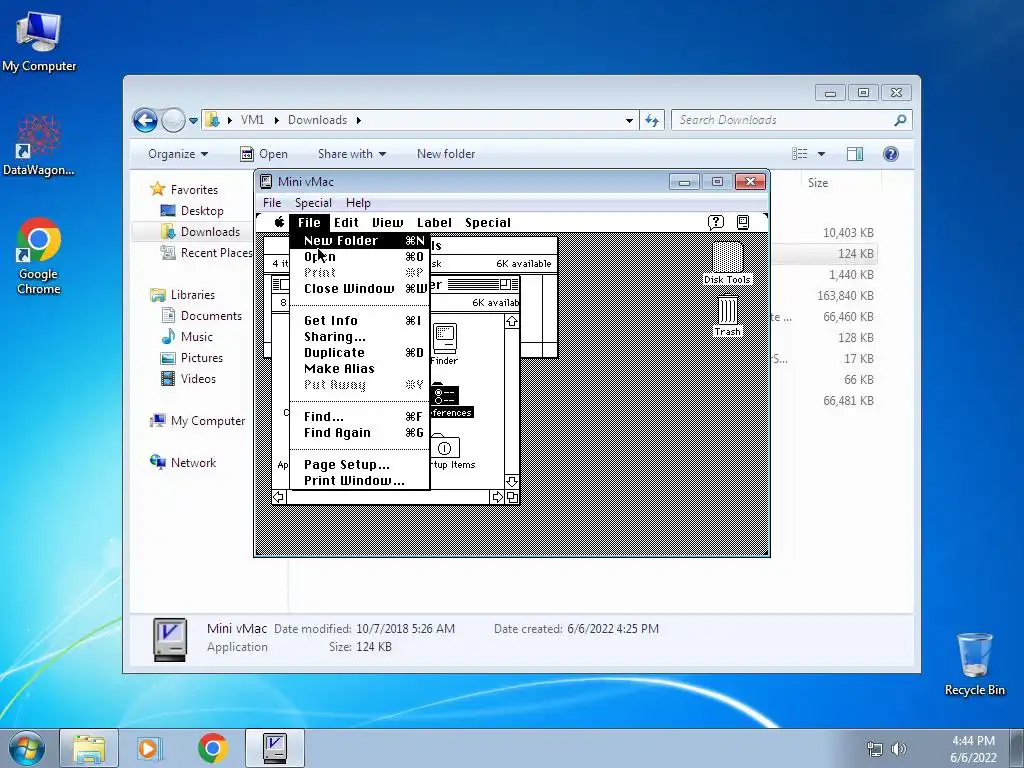This screenshot has width=1024, height=768.
Task: Click the 10,403 KB size cell
Action: pos(848,233)
